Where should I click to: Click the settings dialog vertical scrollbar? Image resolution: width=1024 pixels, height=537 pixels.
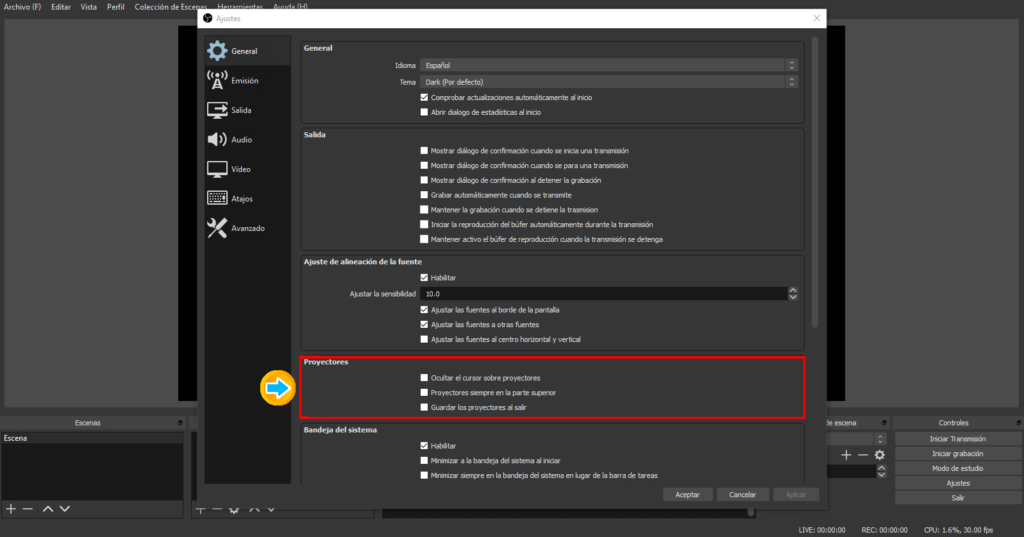tap(816, 180)
